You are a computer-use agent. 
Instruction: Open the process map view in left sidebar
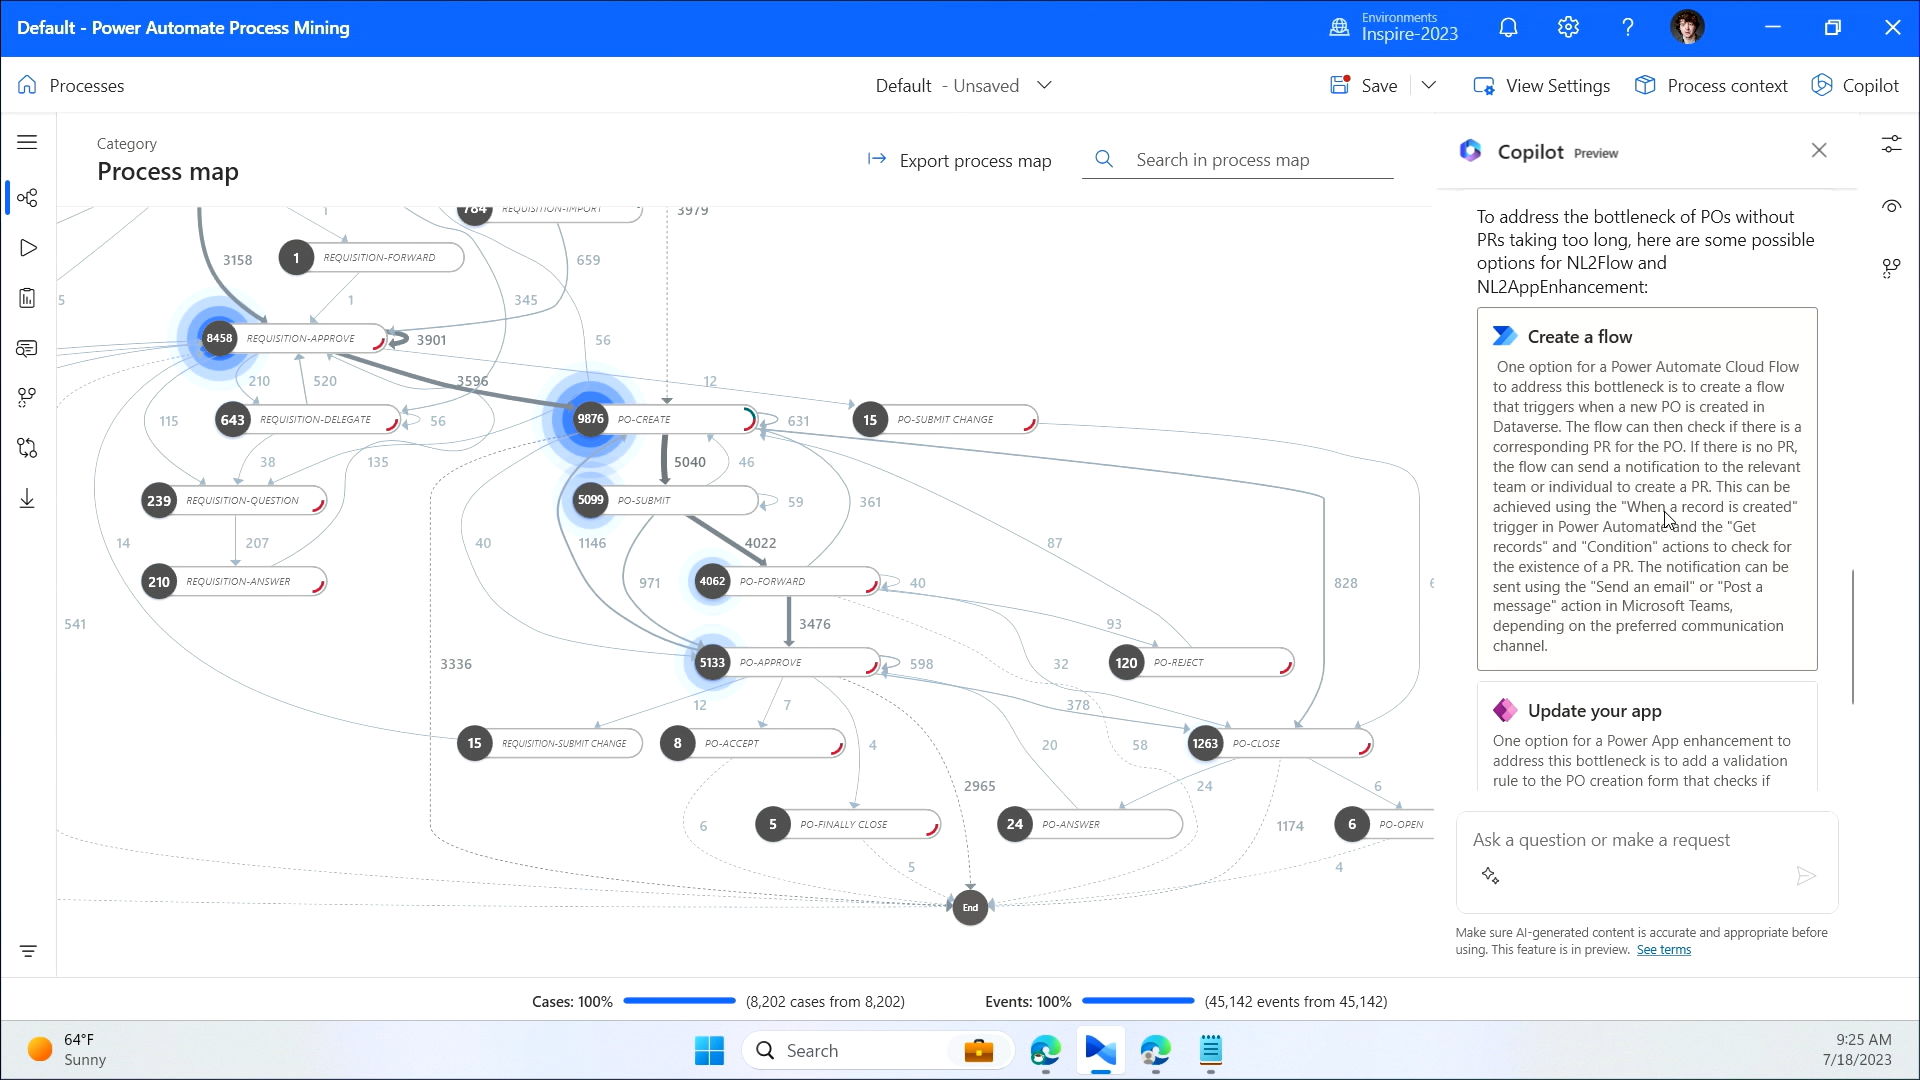click(x=27, y=198)
